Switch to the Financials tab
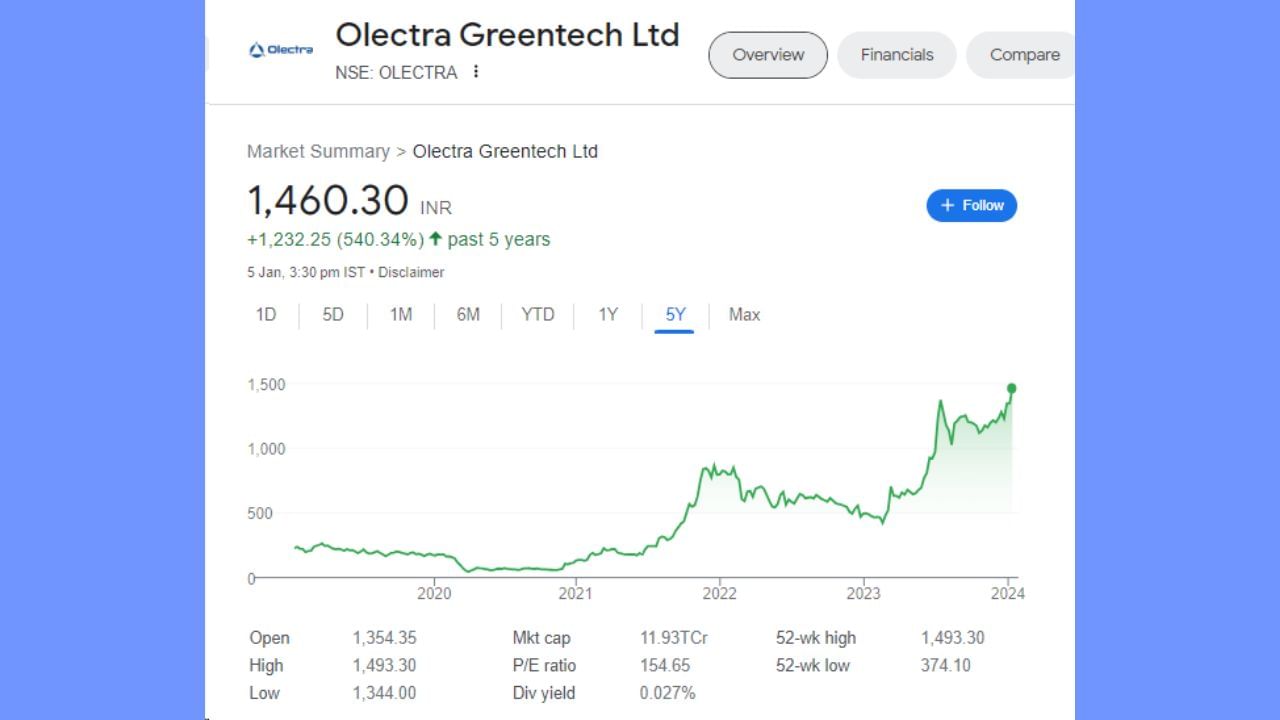The image size is (1280, 720). 896,55
